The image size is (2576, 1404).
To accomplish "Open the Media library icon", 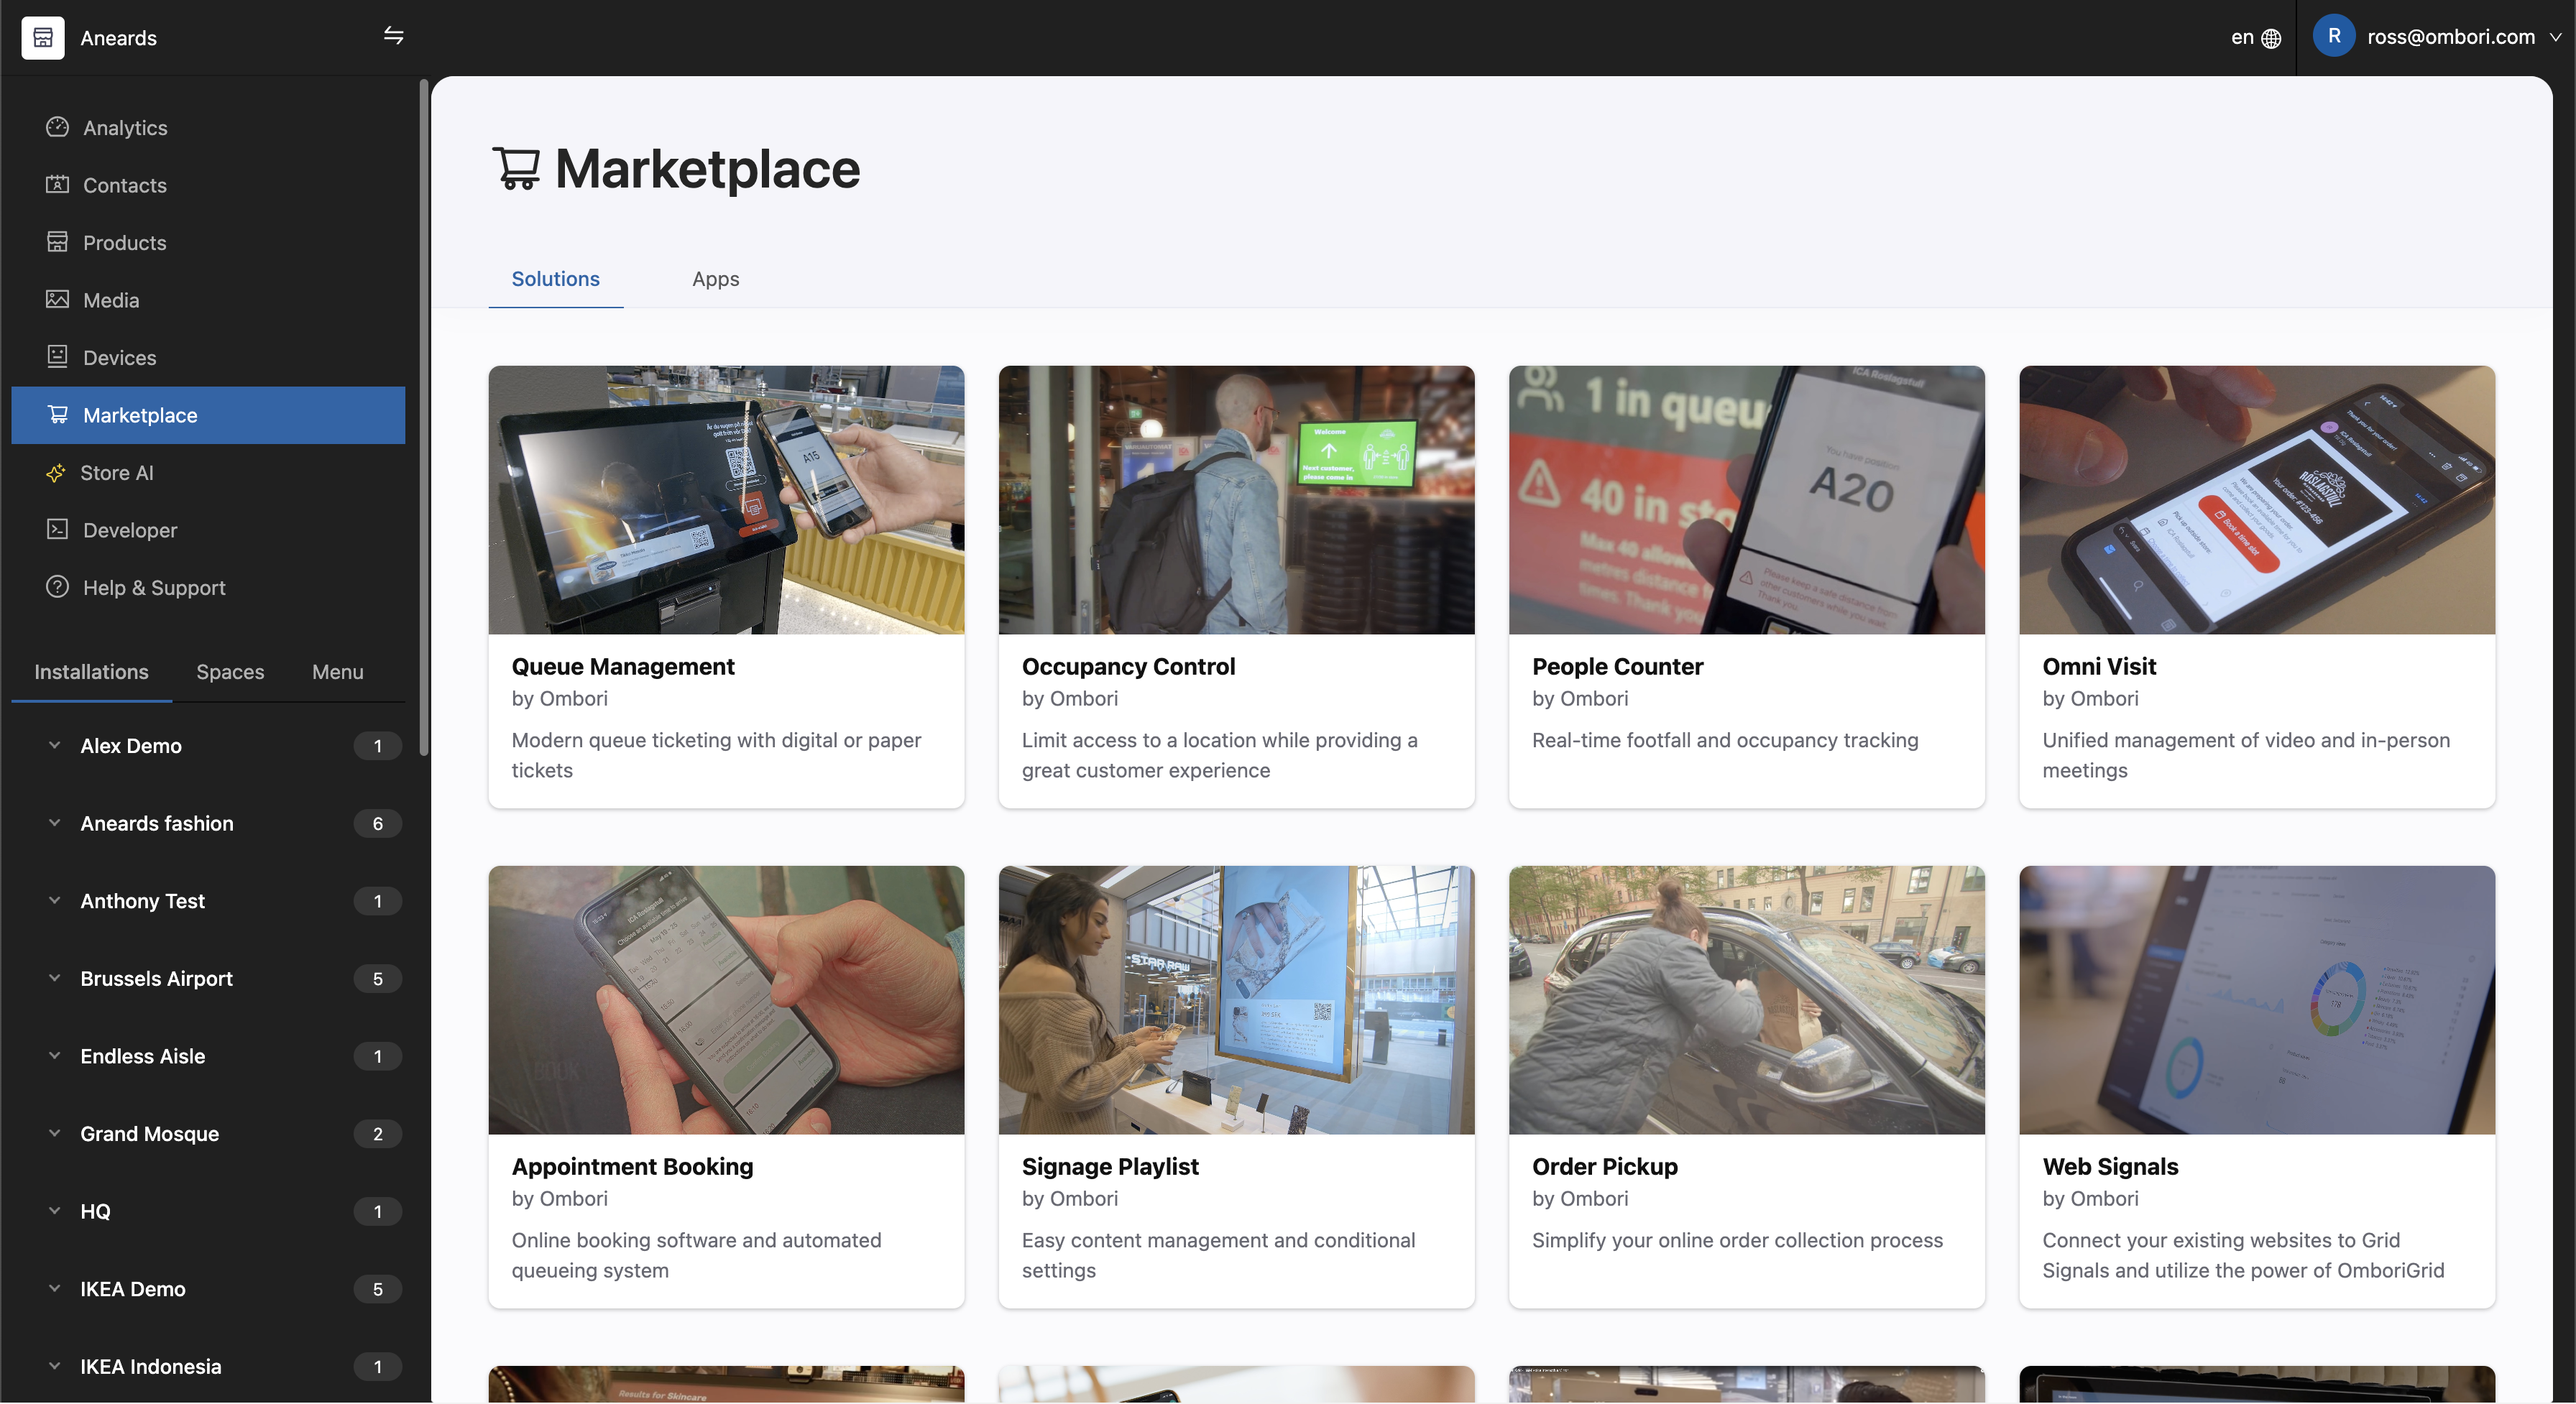I will pos(58,299).
